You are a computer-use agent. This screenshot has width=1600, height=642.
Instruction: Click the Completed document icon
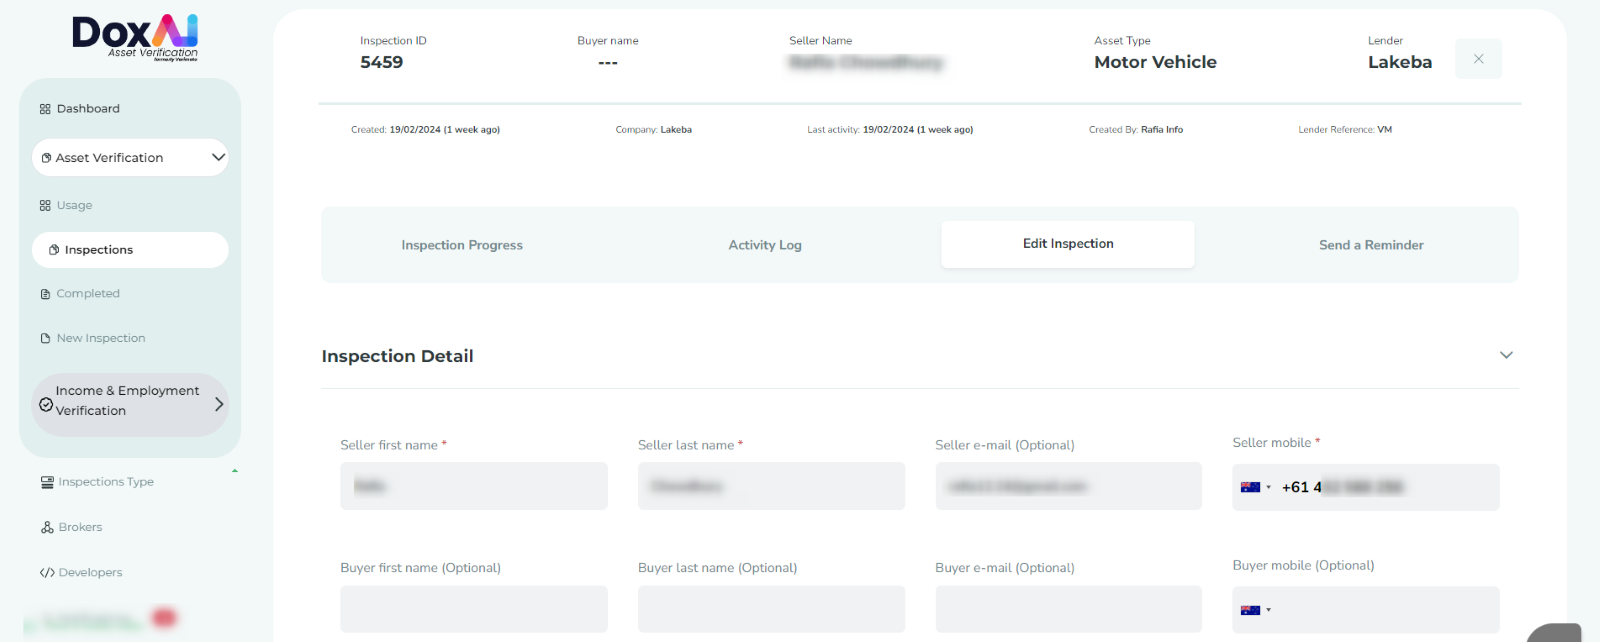coord(45,294)
